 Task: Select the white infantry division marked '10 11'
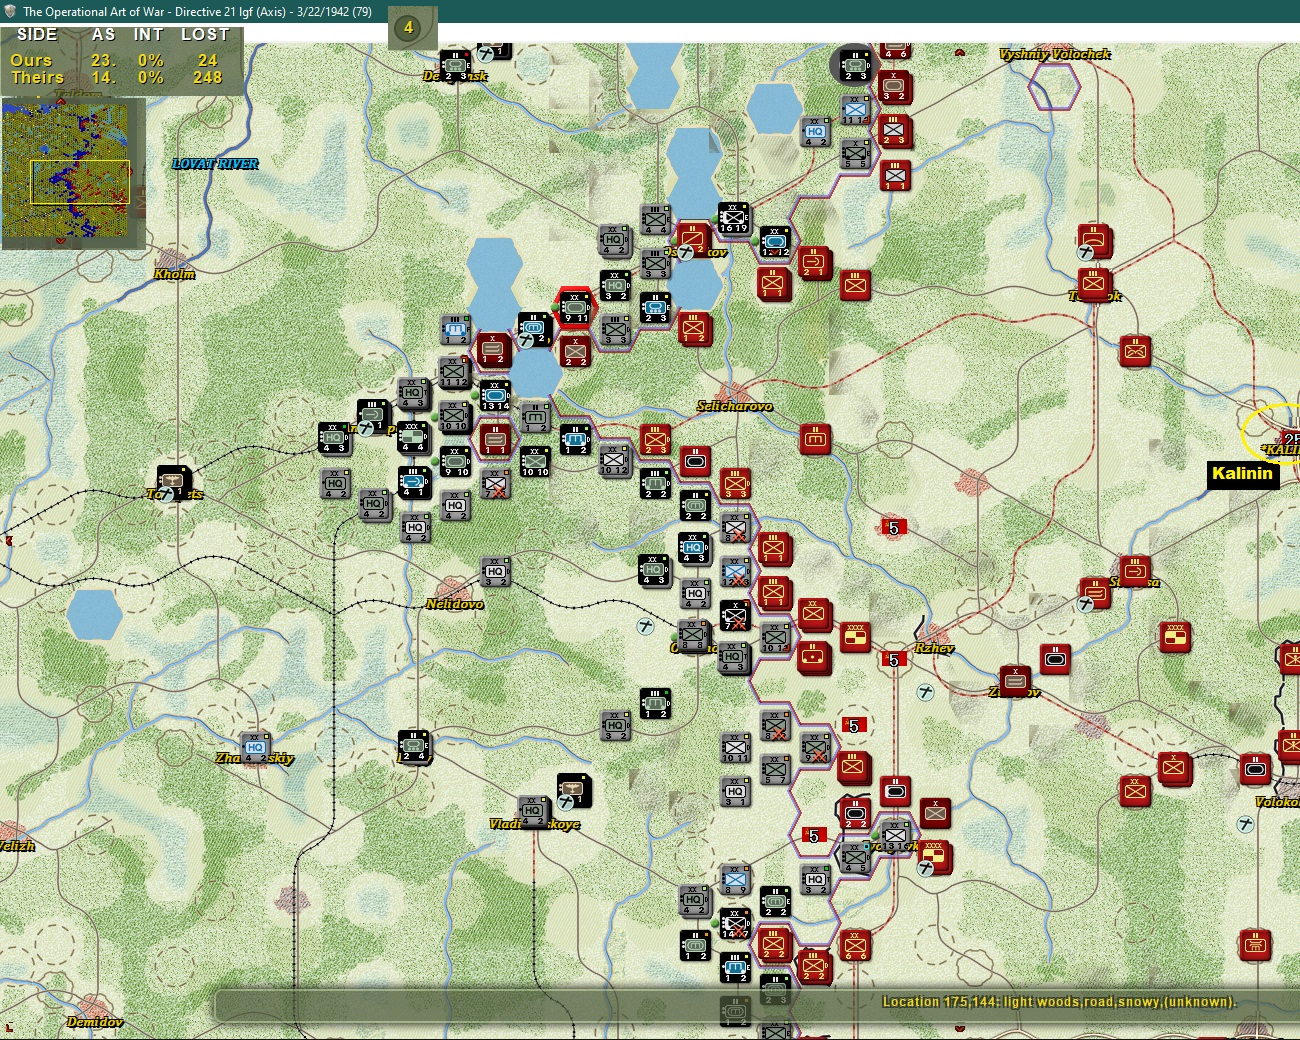click(735, 747)
